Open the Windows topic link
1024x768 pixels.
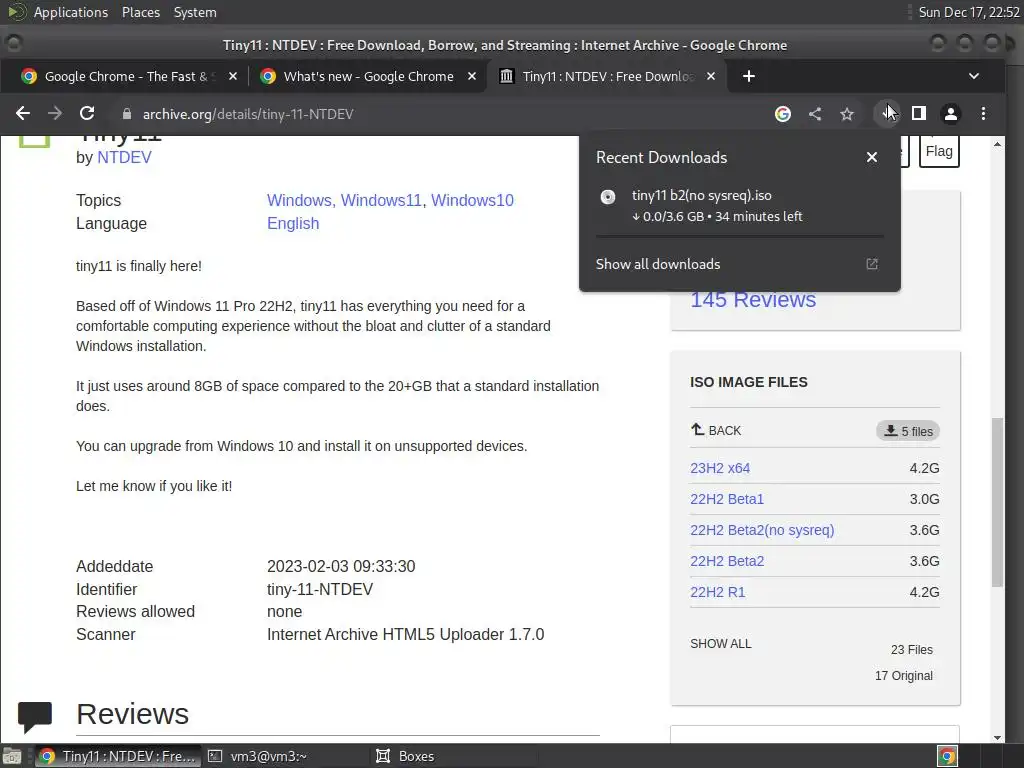[x=299, y=200]
